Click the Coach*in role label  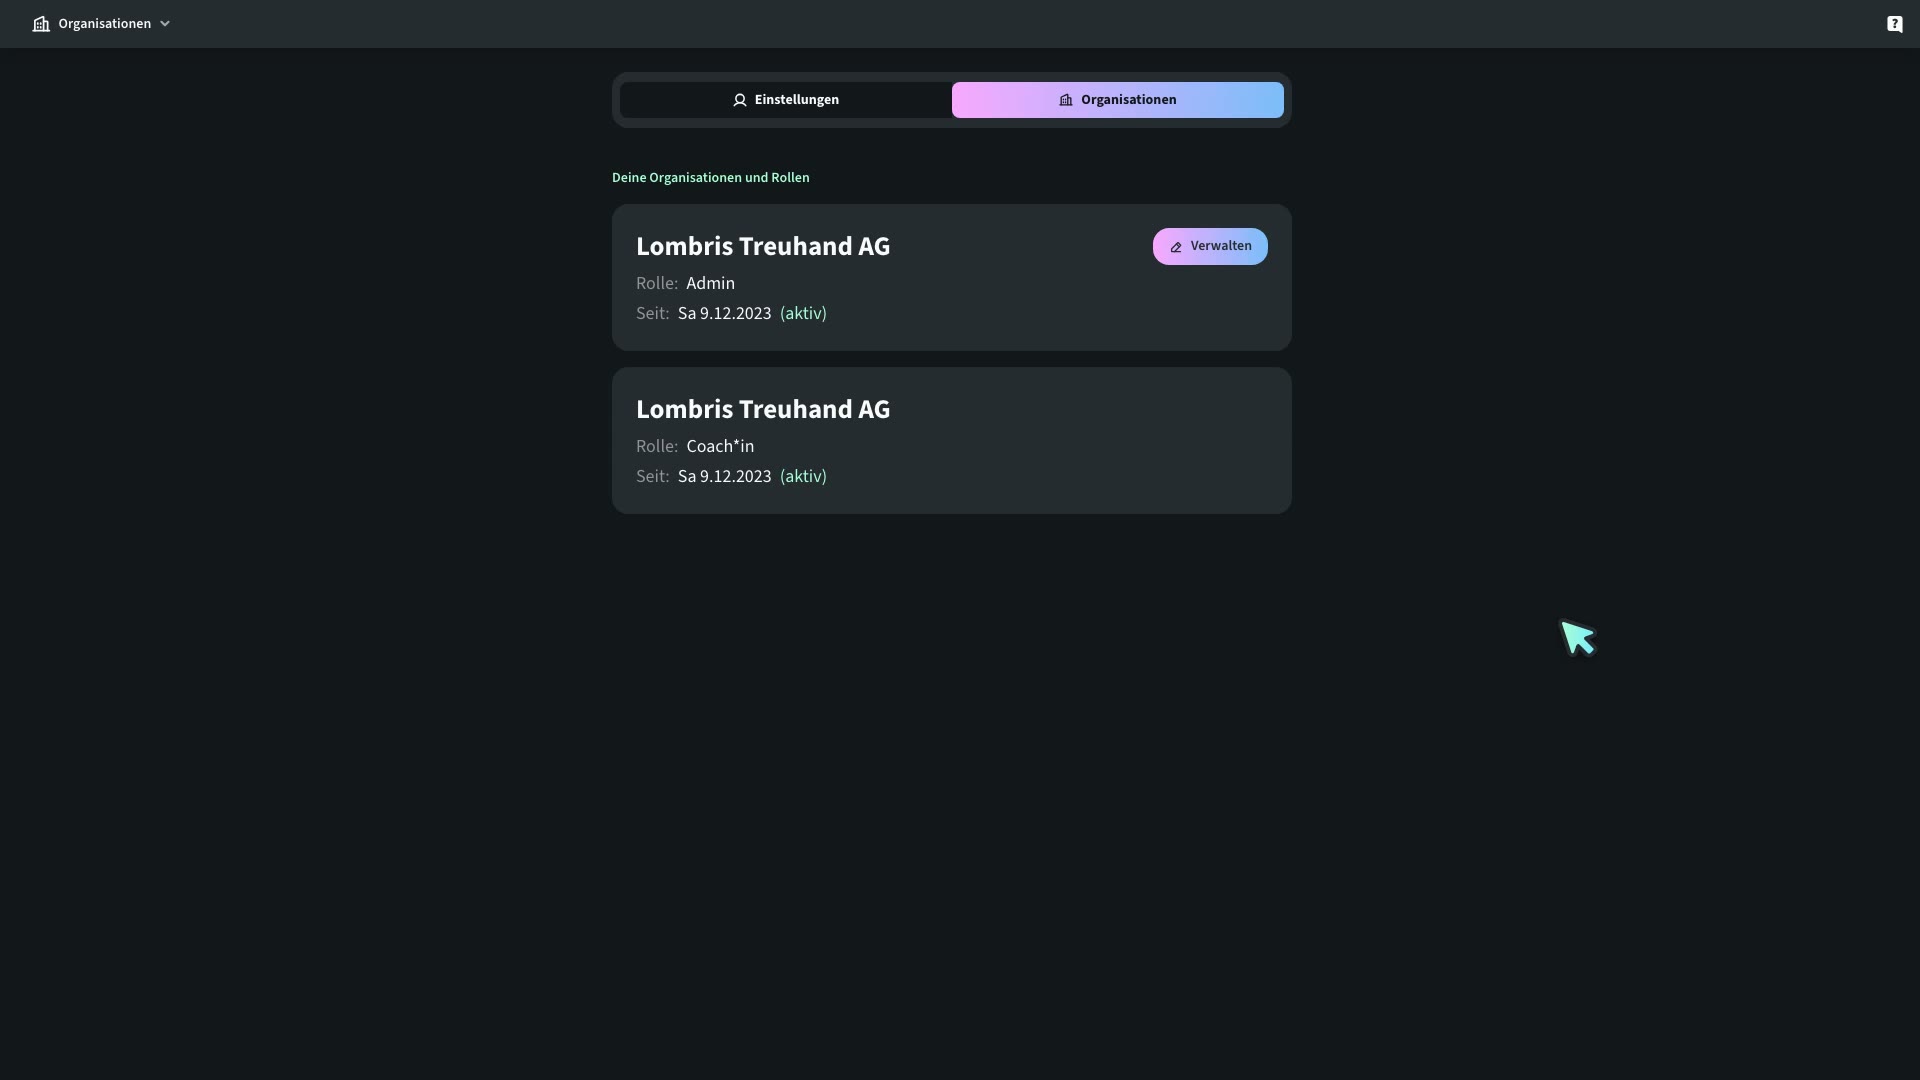click(x=720, y=447)
